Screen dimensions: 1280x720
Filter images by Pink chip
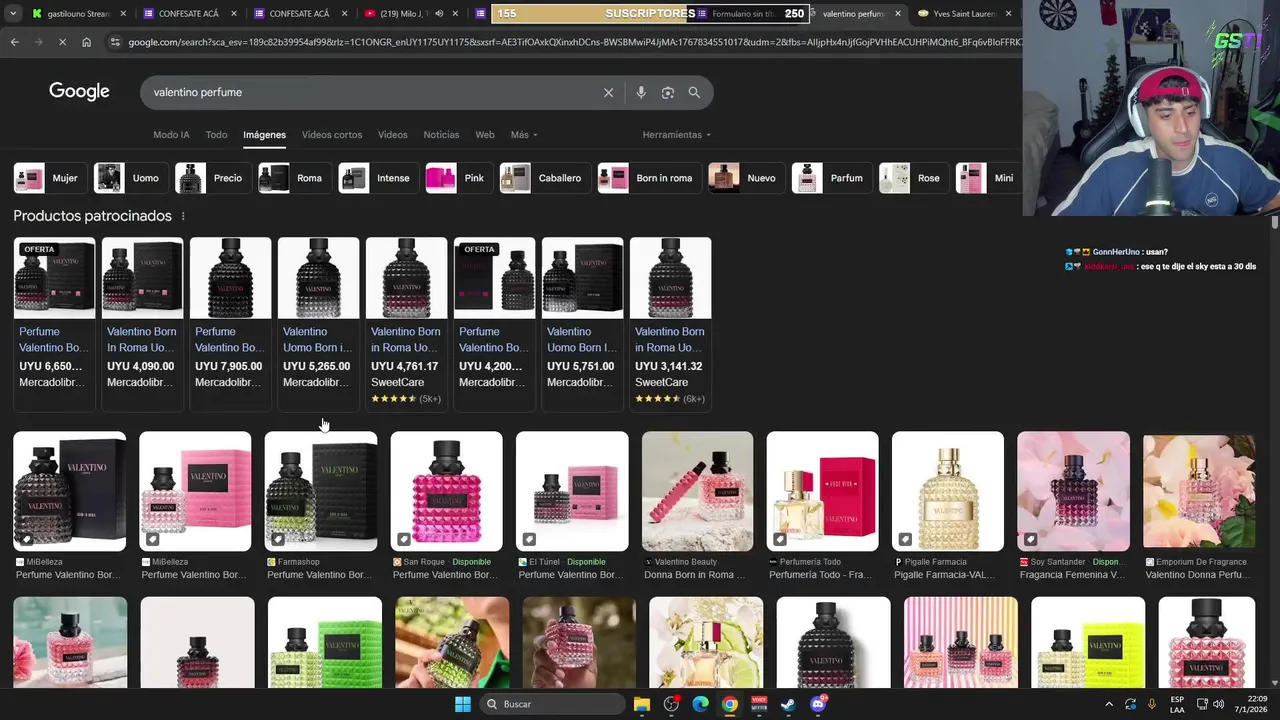457,178
